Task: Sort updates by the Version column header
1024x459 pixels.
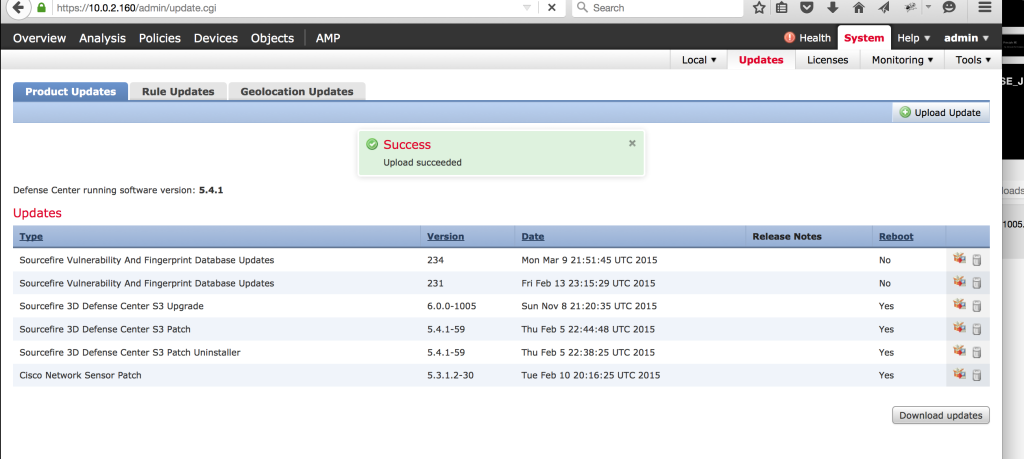Action: (445, 237)
